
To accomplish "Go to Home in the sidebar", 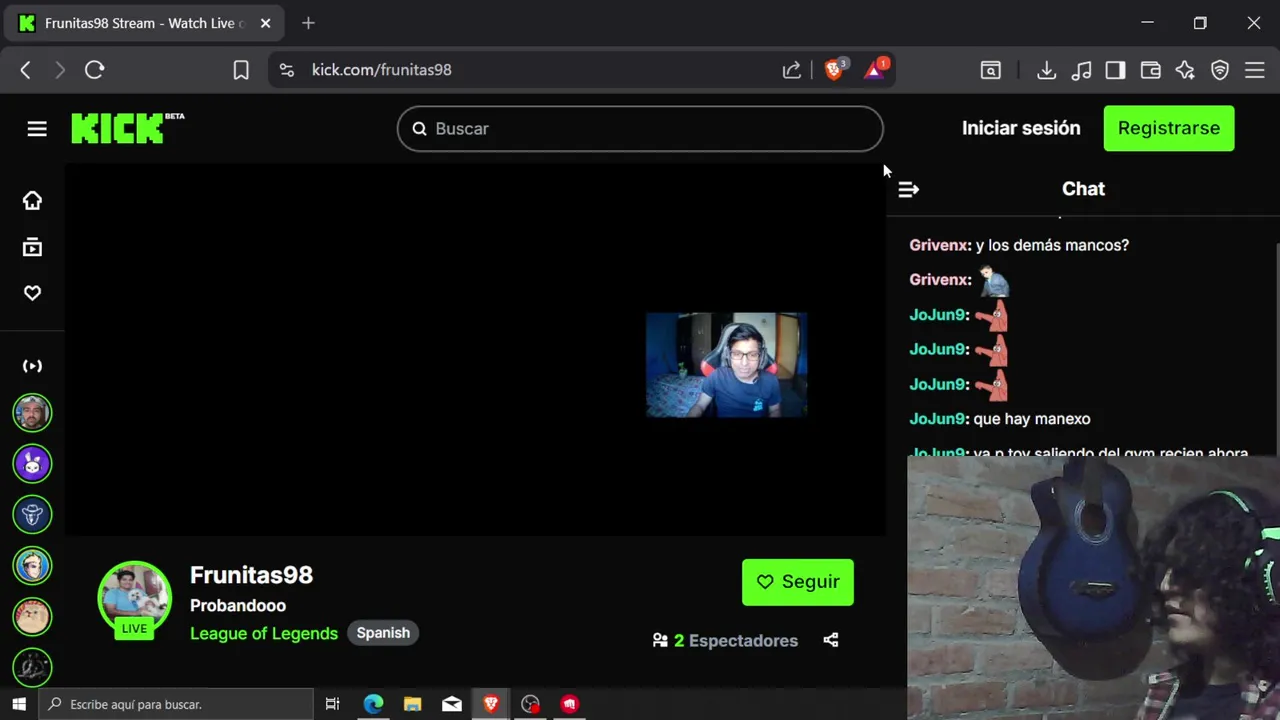I will (32, 200).
